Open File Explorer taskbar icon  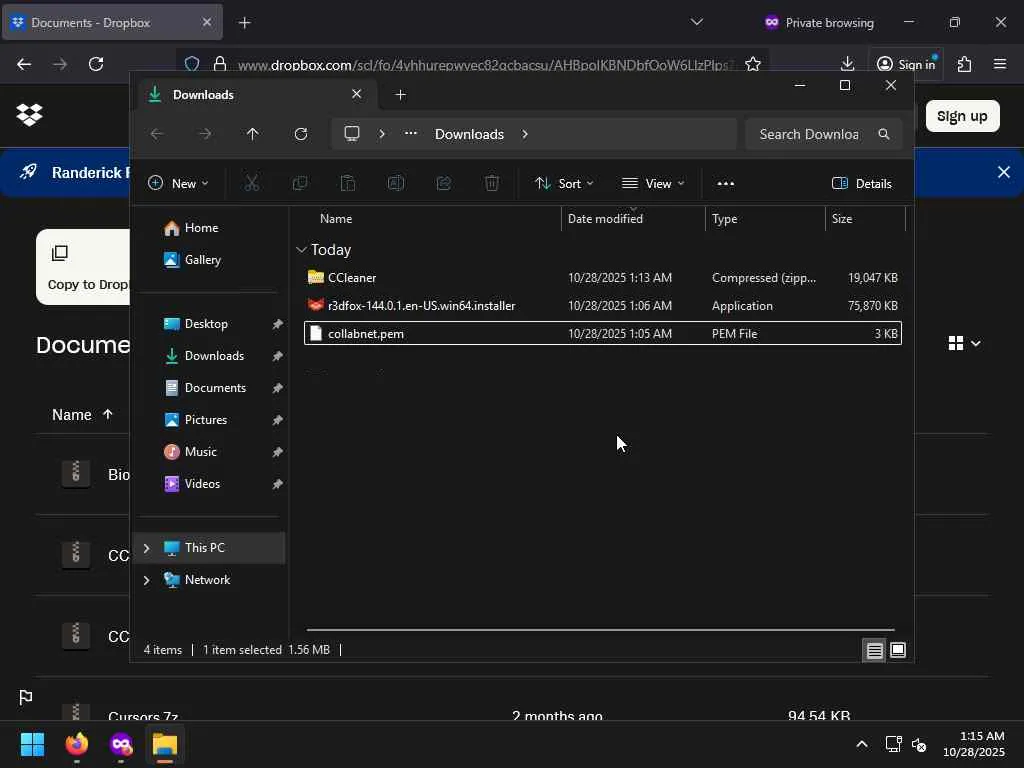[165, 744]
